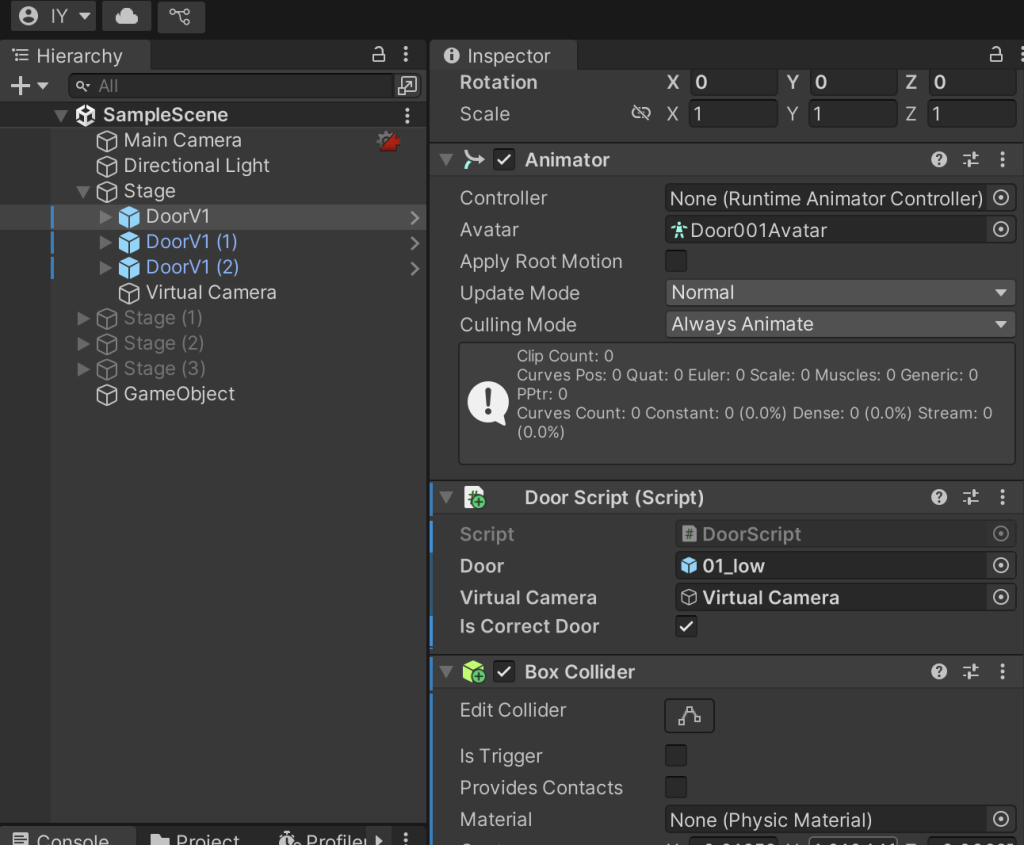Enable Apply Root Motion

click(676, 261)
